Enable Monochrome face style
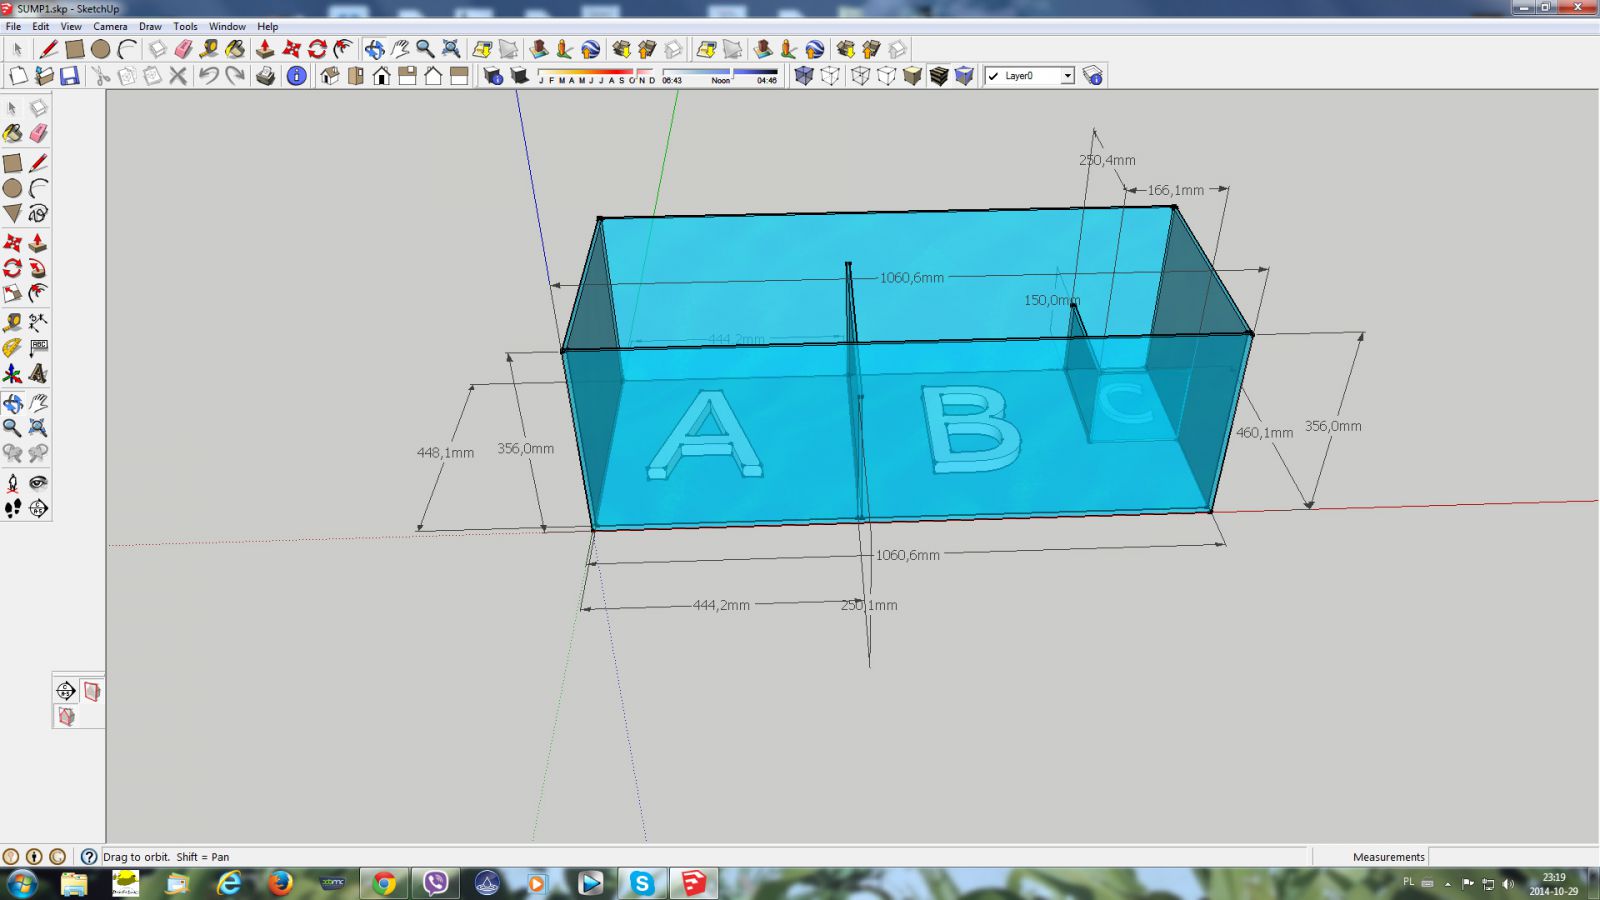The image size is (1600, 900). (964, 76)
